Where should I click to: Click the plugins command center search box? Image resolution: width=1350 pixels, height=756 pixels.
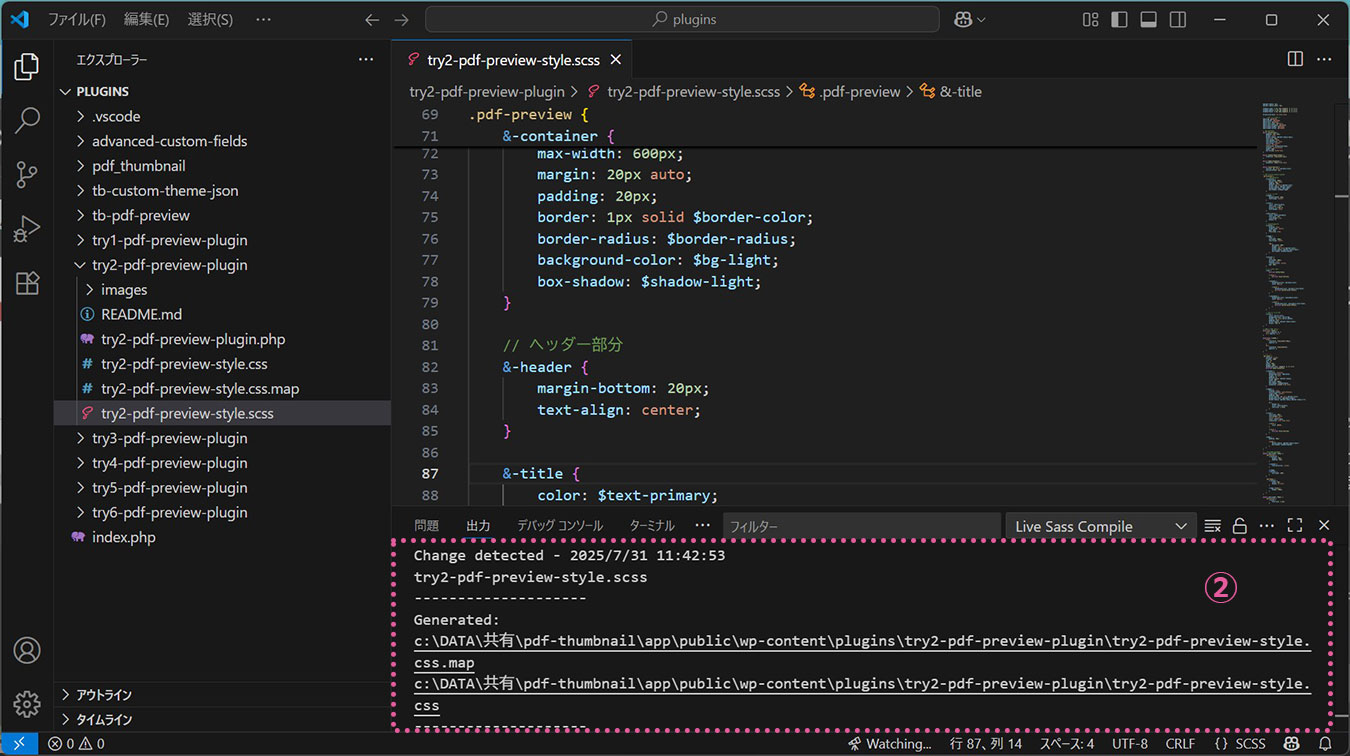click(x=682, y=19)
